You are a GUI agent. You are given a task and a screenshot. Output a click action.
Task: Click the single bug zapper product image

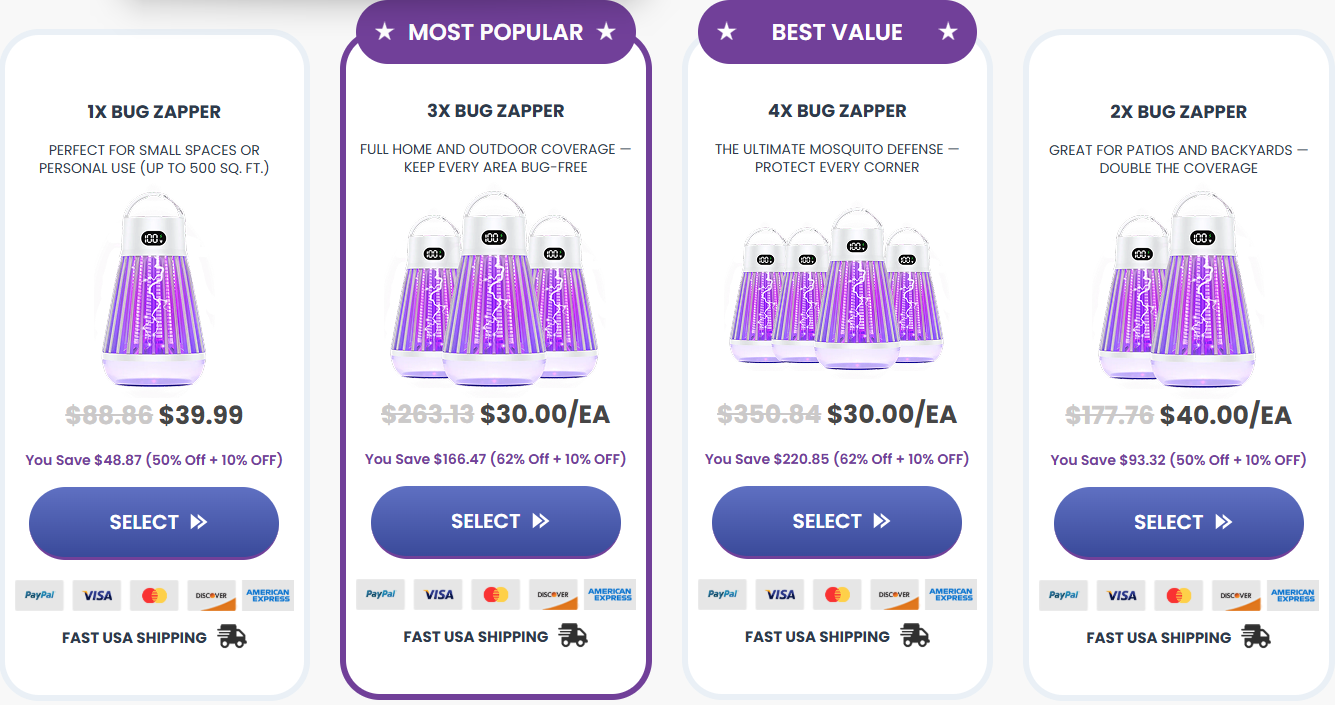point(154,290)
